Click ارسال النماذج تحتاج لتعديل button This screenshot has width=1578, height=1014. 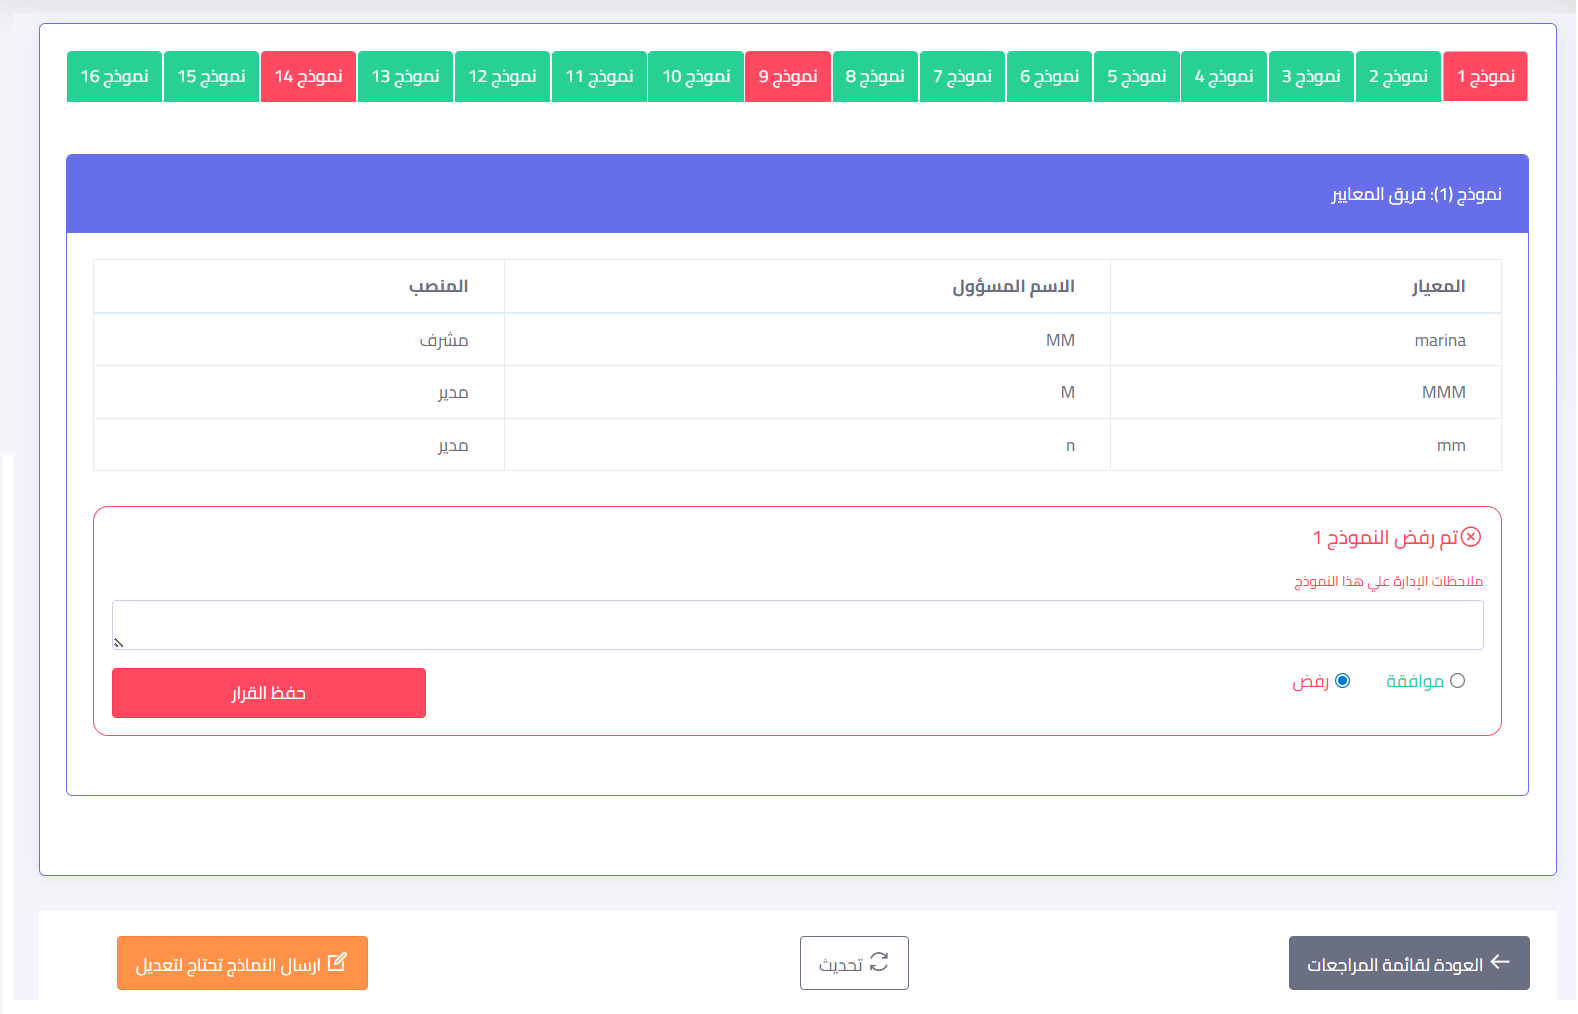point(242,963)
